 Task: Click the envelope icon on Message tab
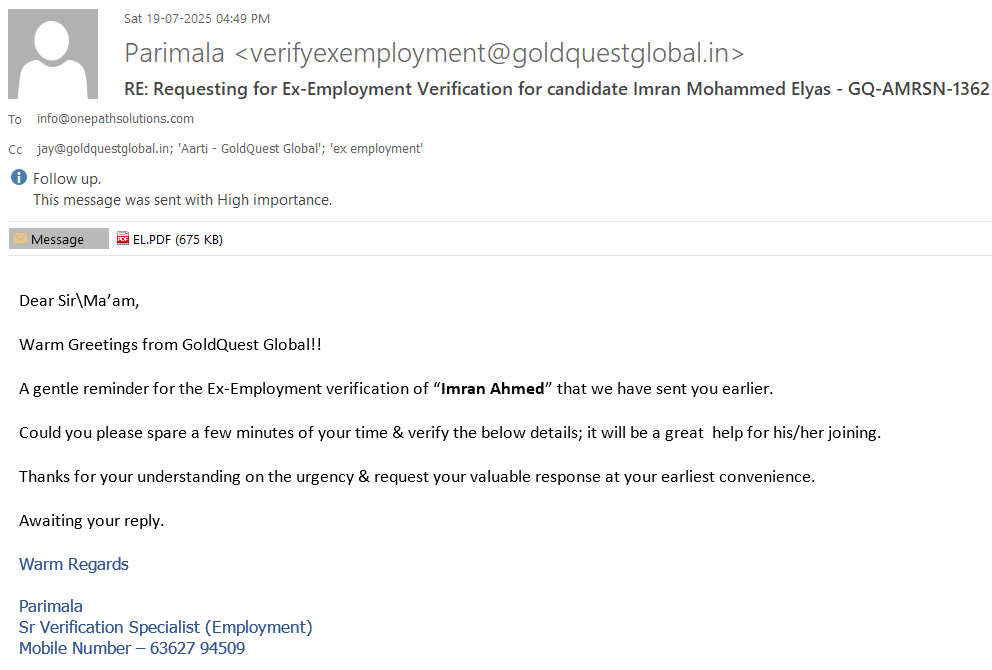tap(20, 239)
